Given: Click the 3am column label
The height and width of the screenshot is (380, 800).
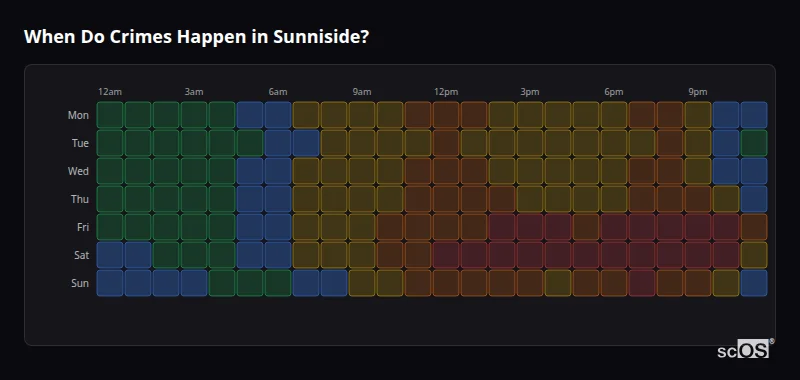Looking at the screenshot, I should (194, 92).
